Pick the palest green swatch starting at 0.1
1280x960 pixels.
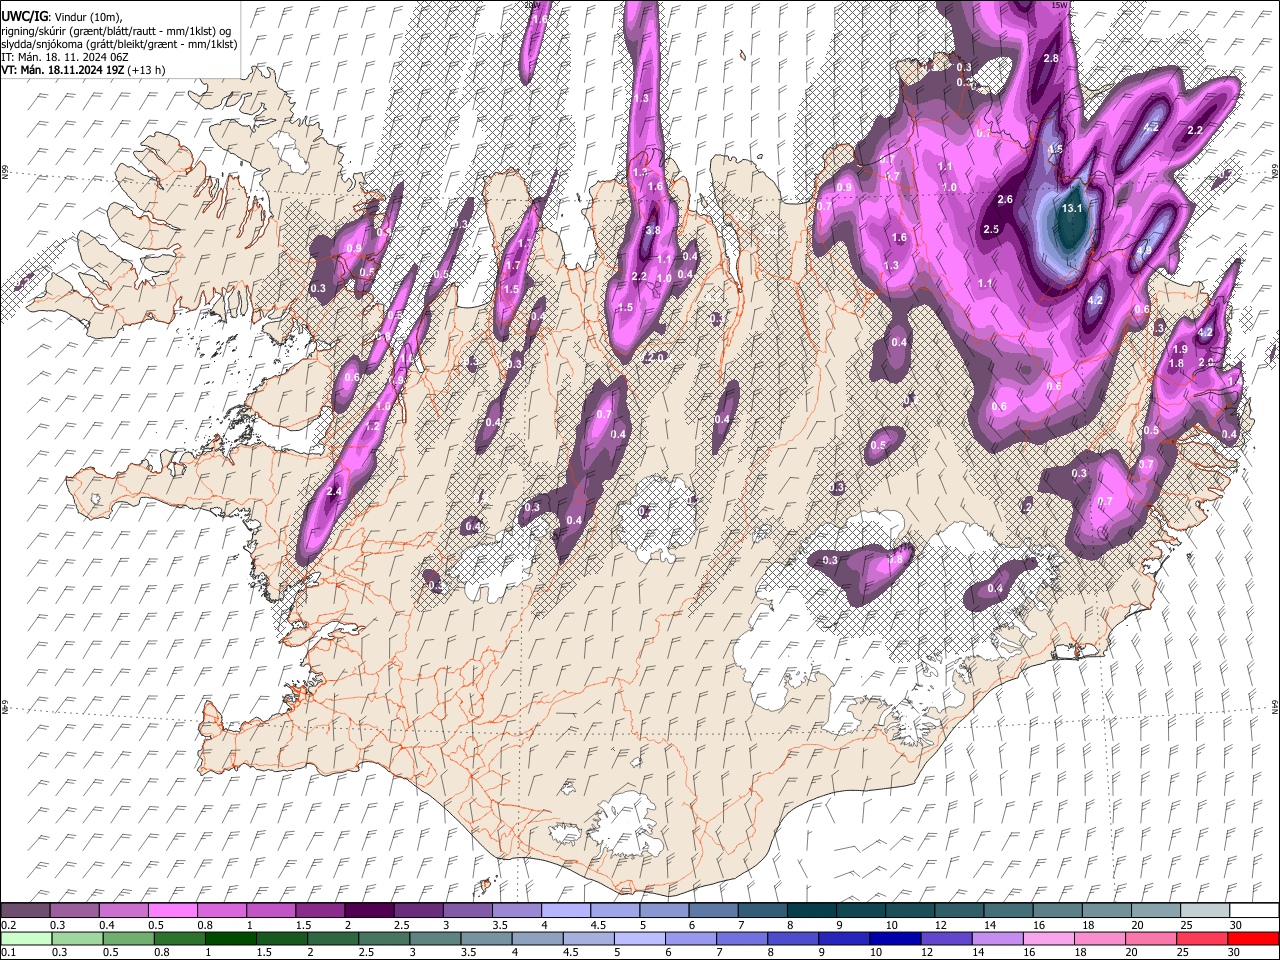click(x=25, y=938)
